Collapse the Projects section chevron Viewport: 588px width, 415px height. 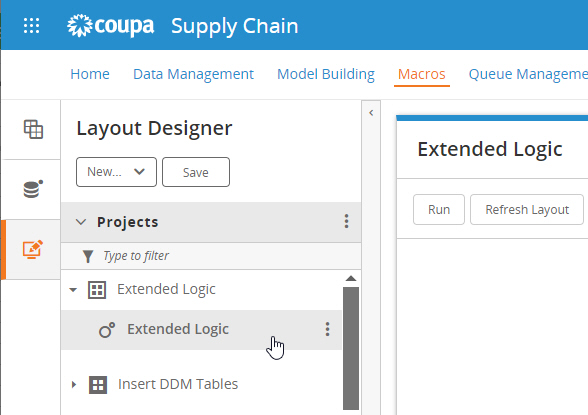click(x=81, y=222)
